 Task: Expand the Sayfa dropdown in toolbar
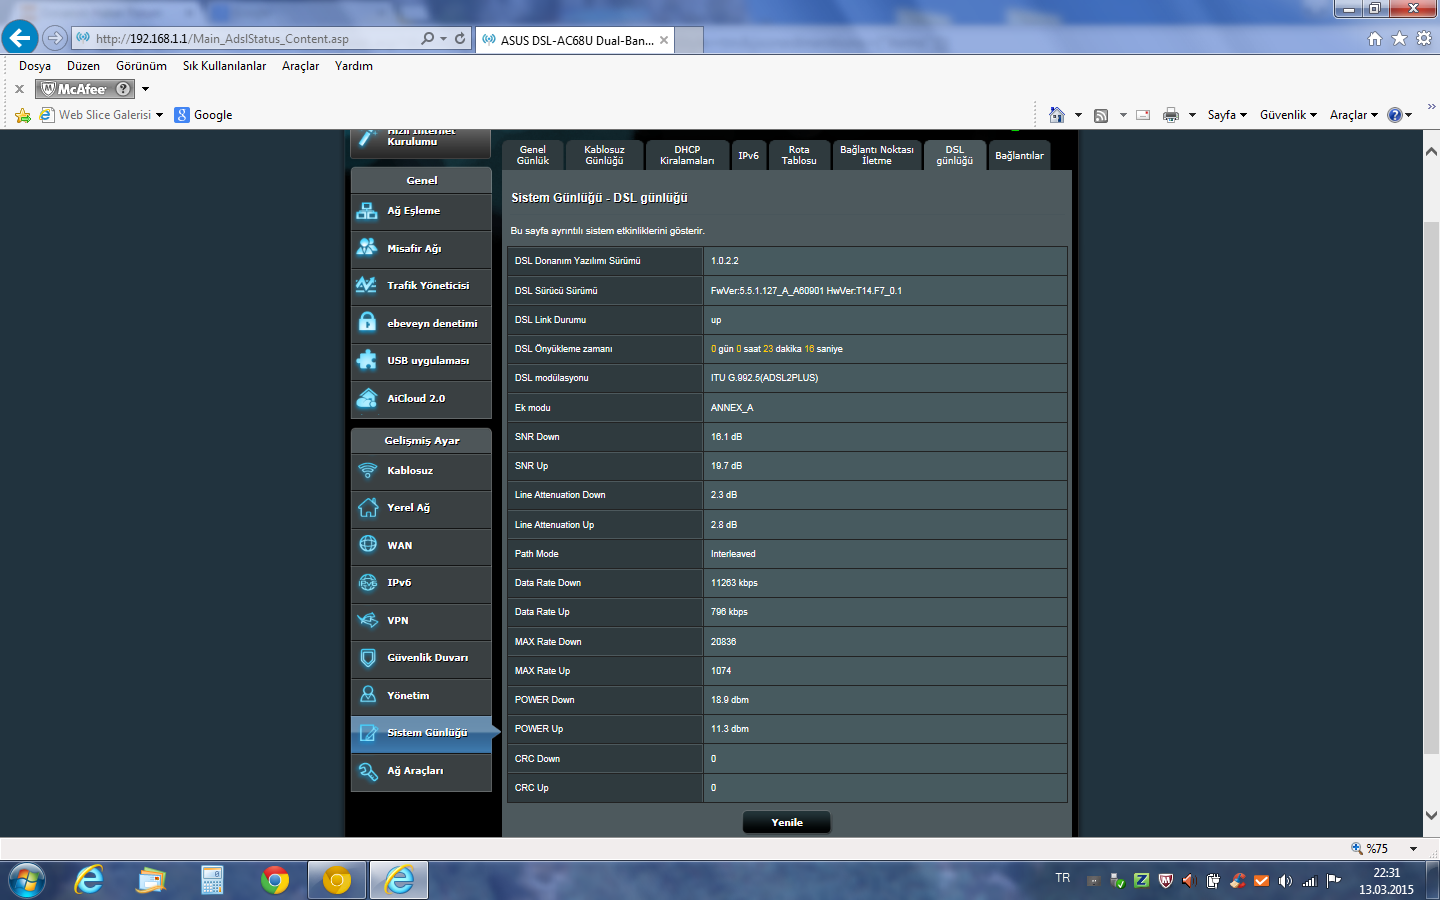pyautogui.click(x=1226, y=115)
